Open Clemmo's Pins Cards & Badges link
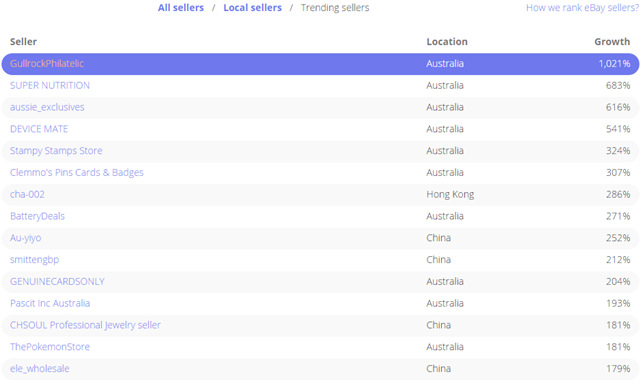The height and width of the screenshot is (380, 640). click(x=77, y=173)
